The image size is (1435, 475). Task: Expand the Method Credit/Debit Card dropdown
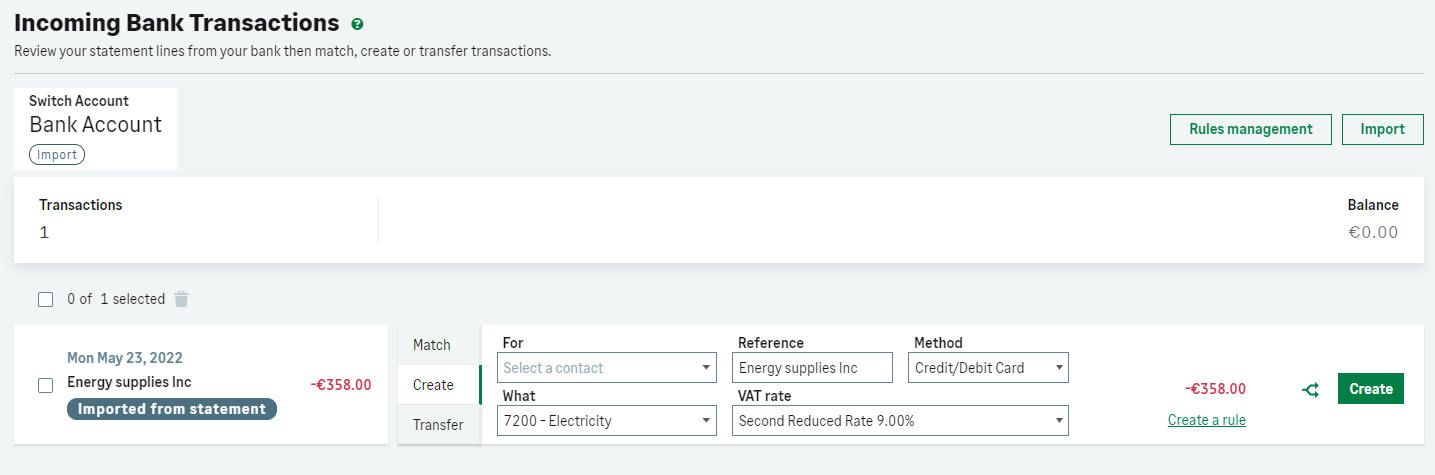[987, 368]
